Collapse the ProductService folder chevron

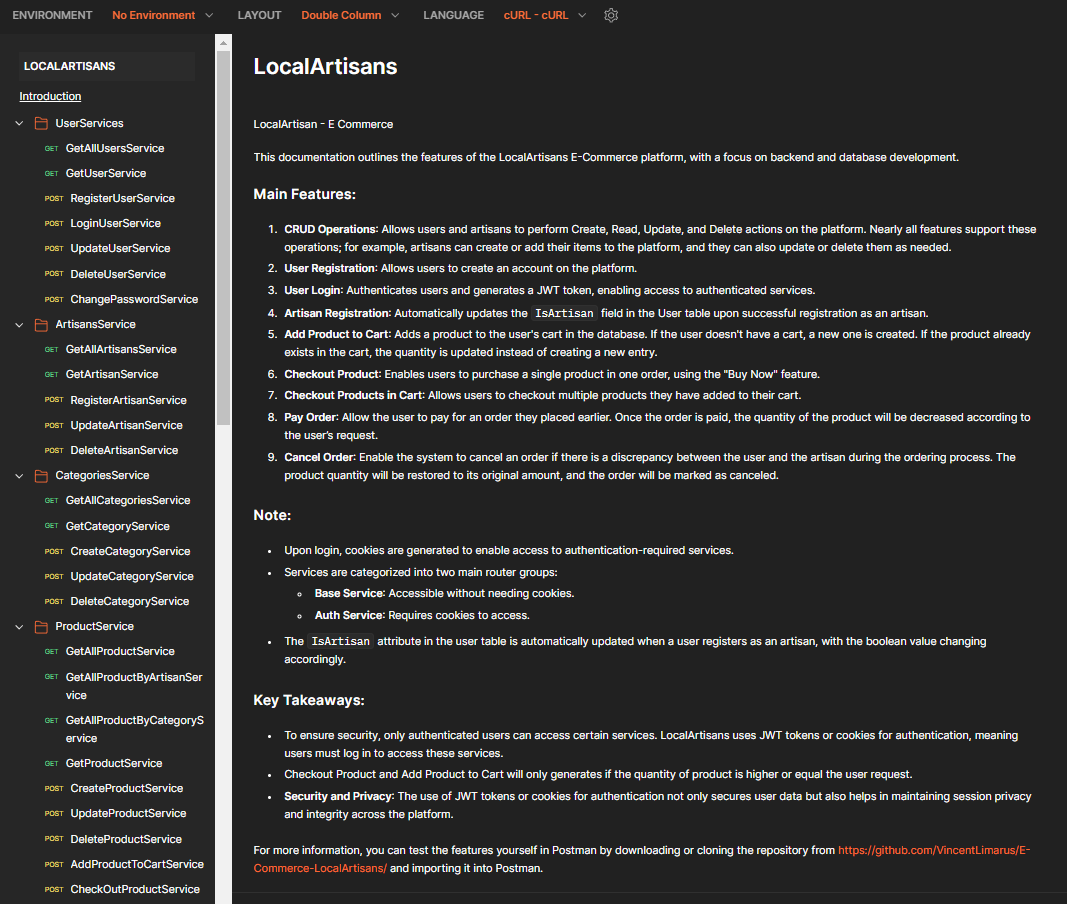19,627
